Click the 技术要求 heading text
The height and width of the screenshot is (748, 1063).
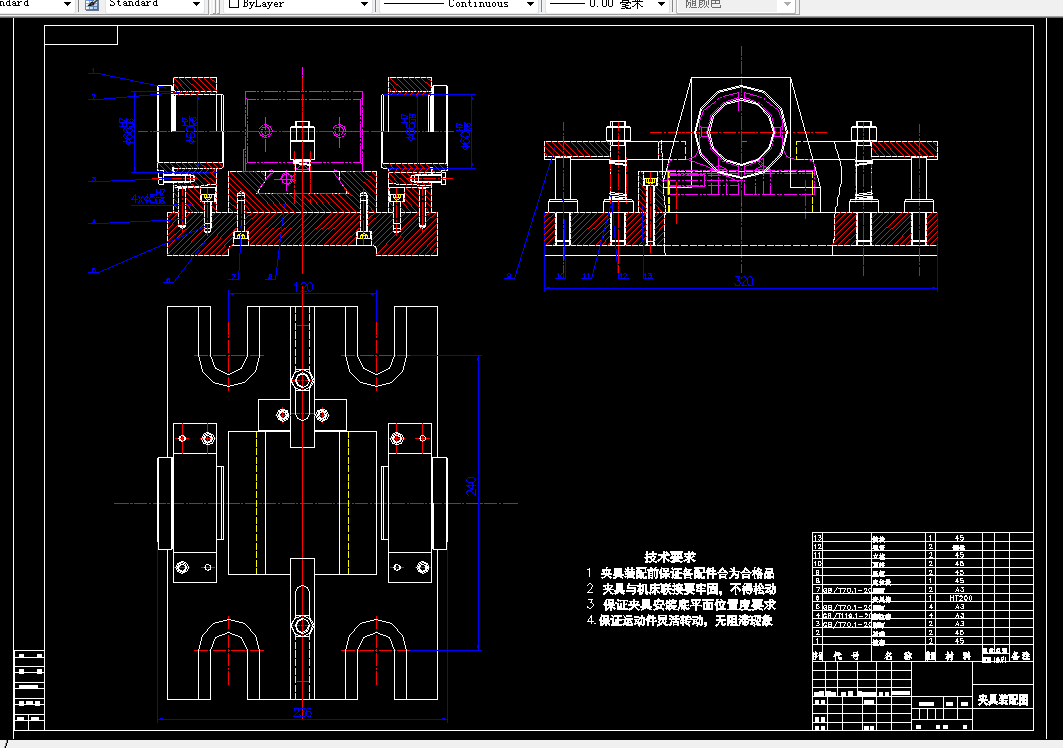coord(670,557)
